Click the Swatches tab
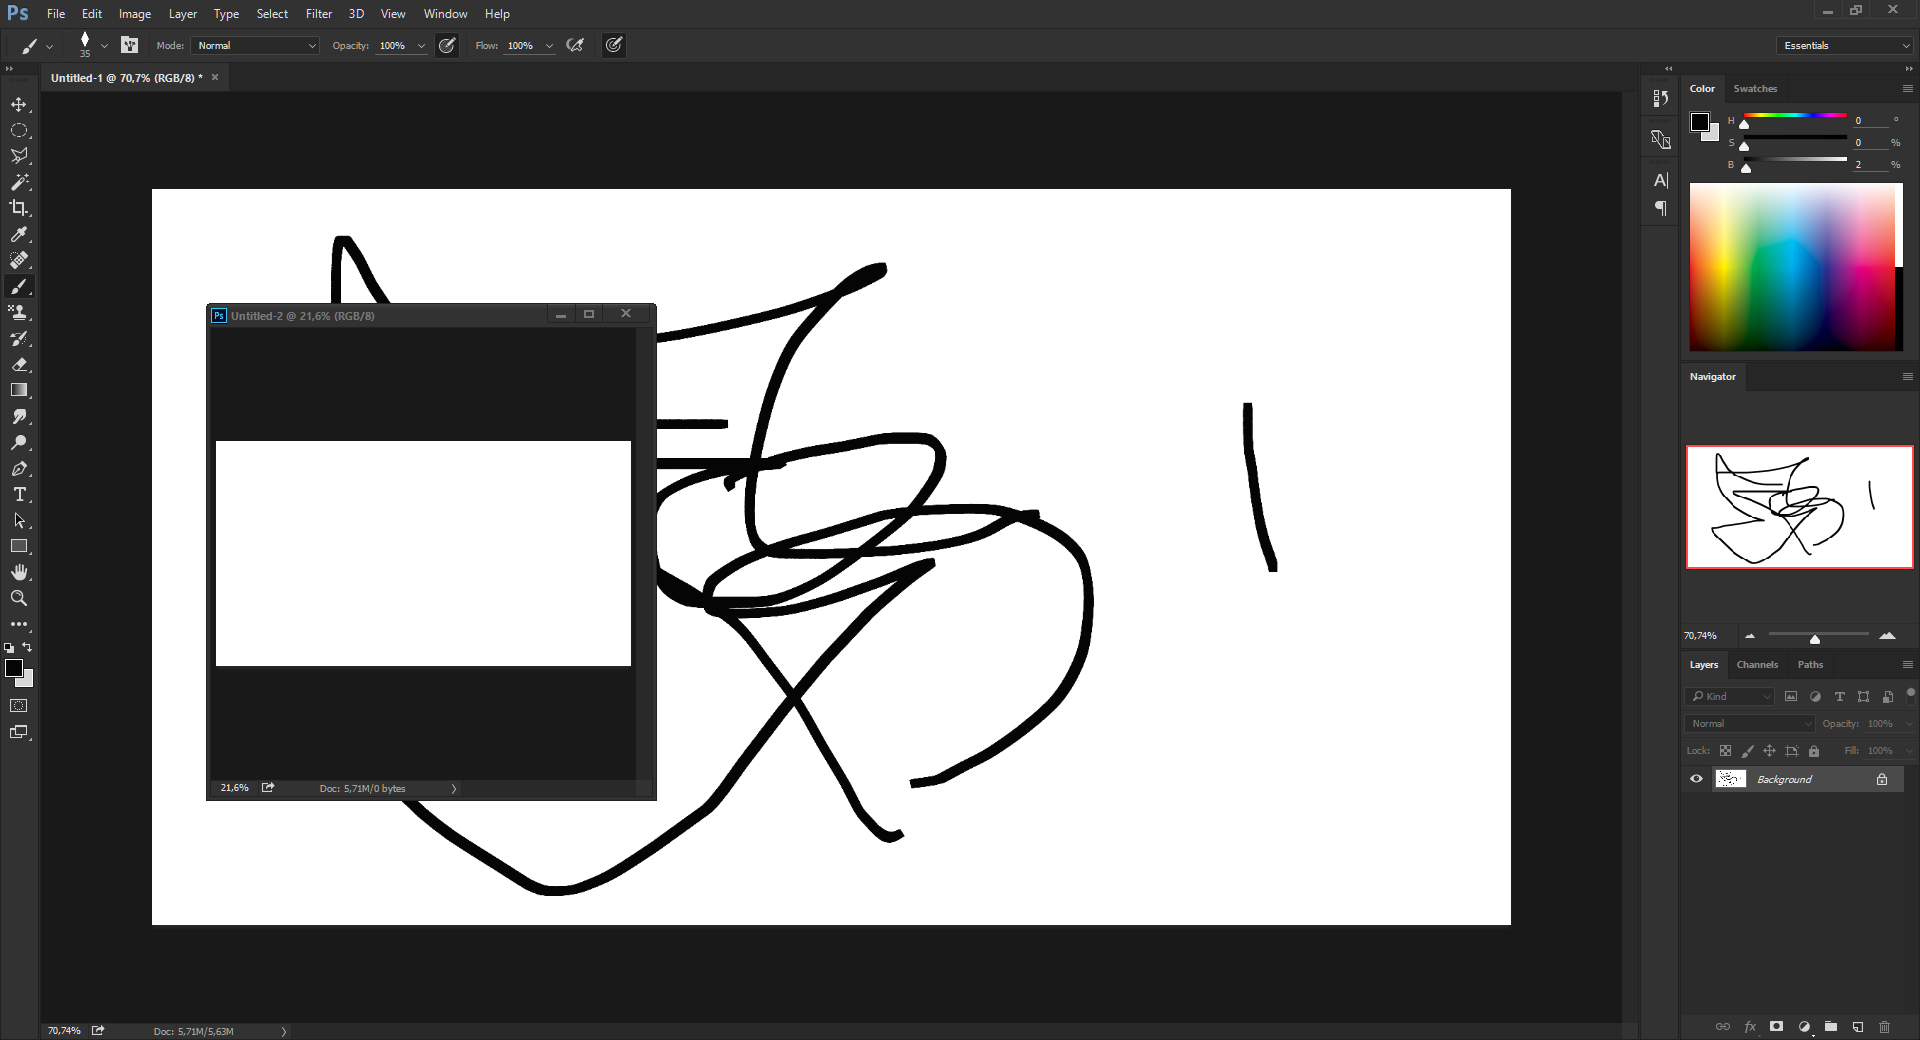Image resolution: width=1920 pixels, height=1040 pixels. [x=1754, y=88]
